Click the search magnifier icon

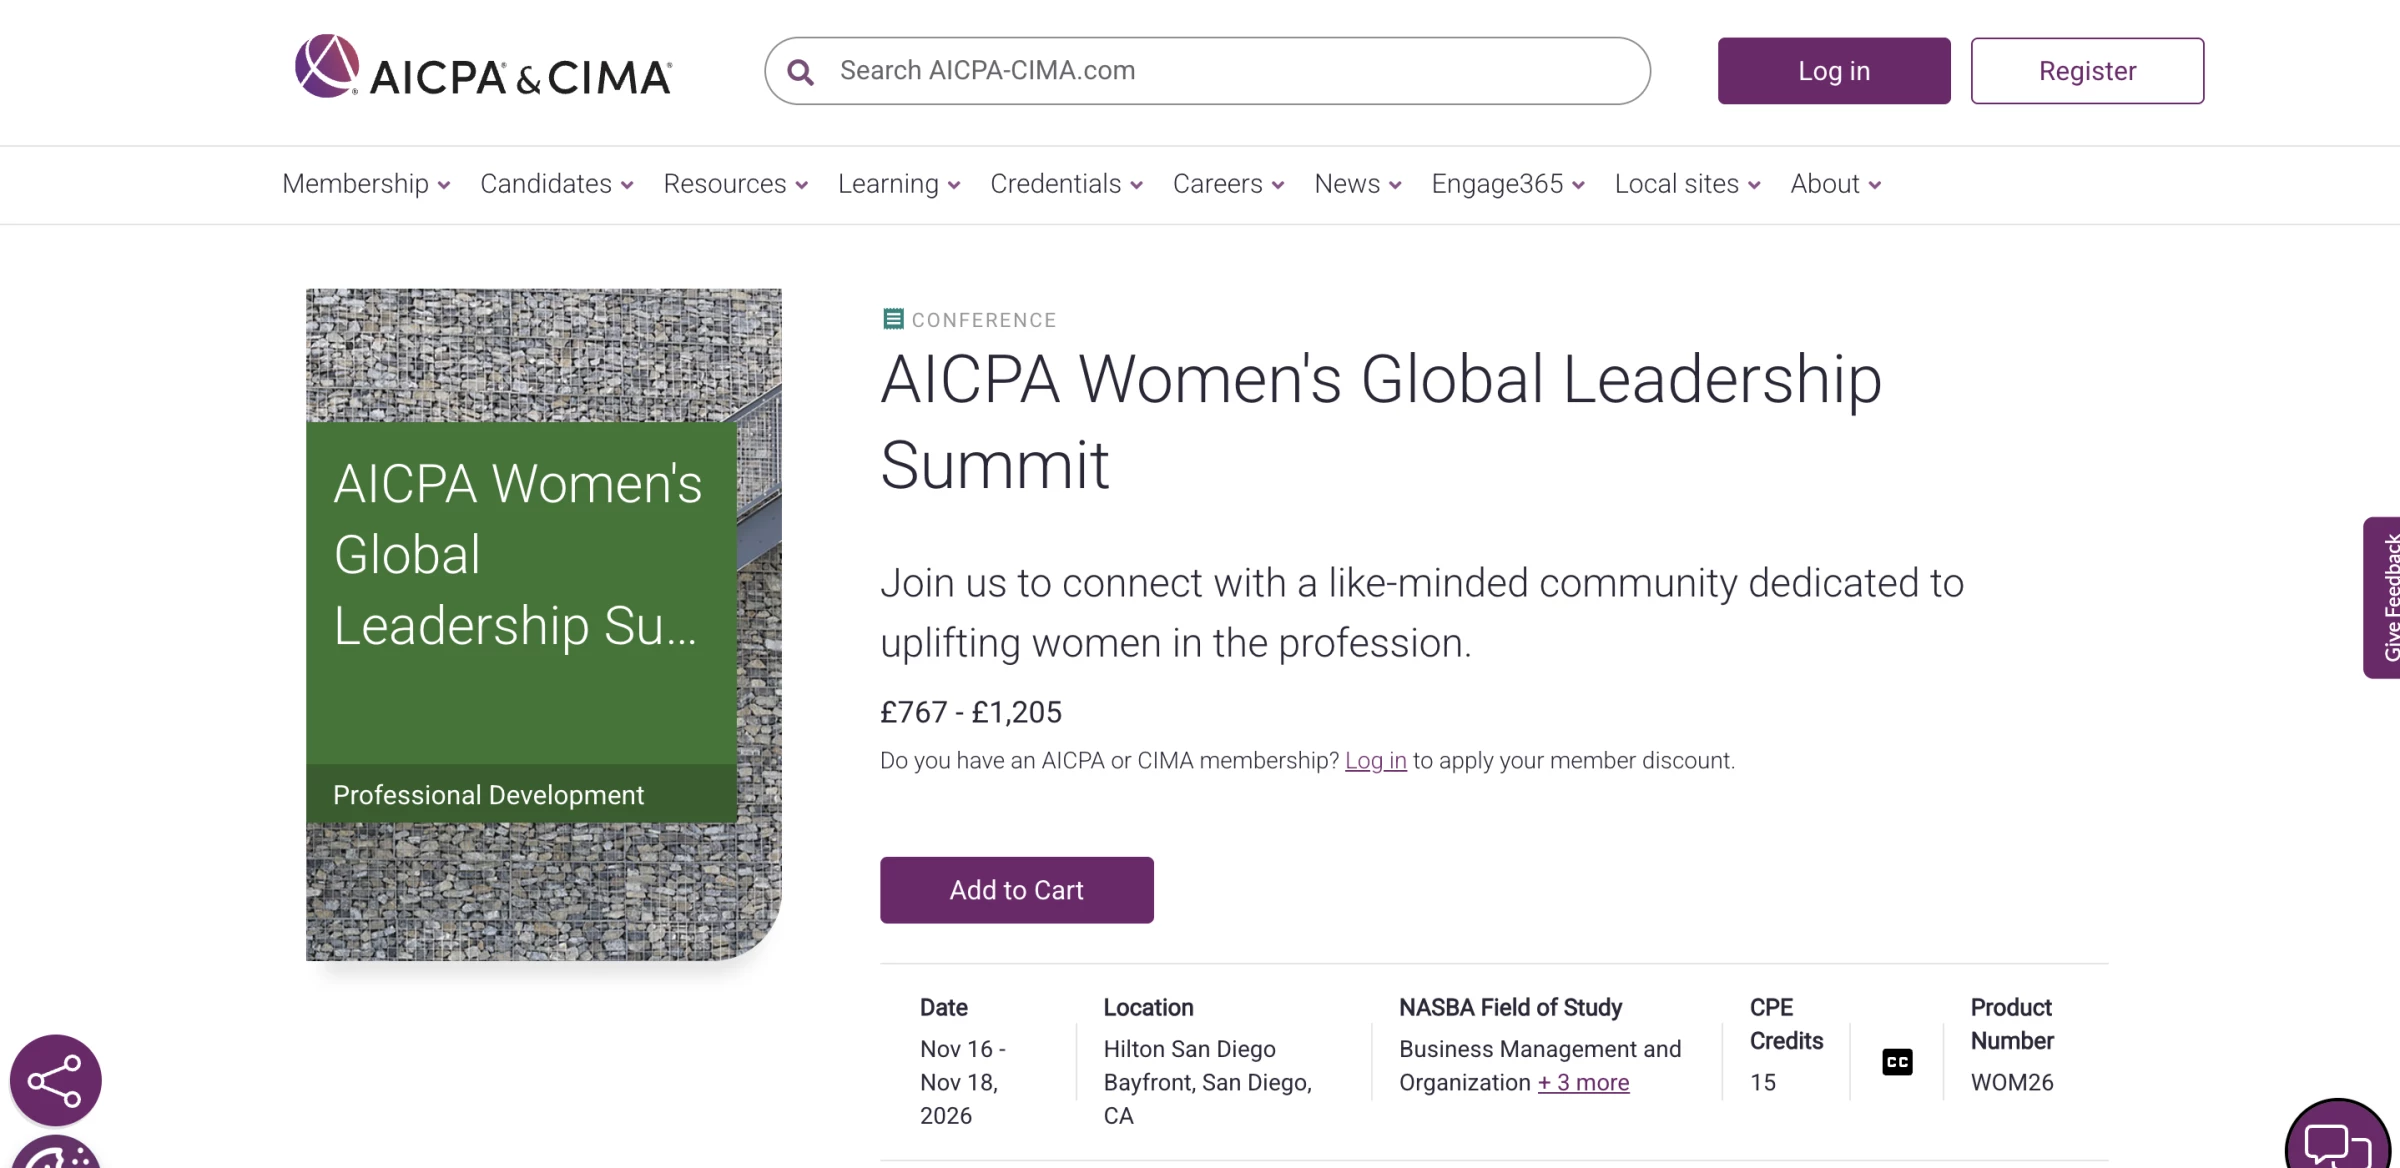tap(800, 71)
